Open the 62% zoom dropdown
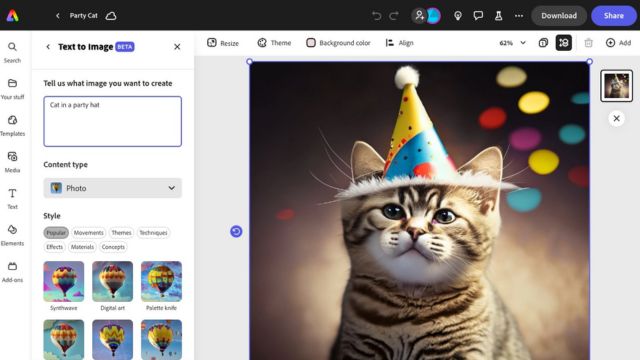This screenshot has height=360, width=640. [x=512, y=43]
